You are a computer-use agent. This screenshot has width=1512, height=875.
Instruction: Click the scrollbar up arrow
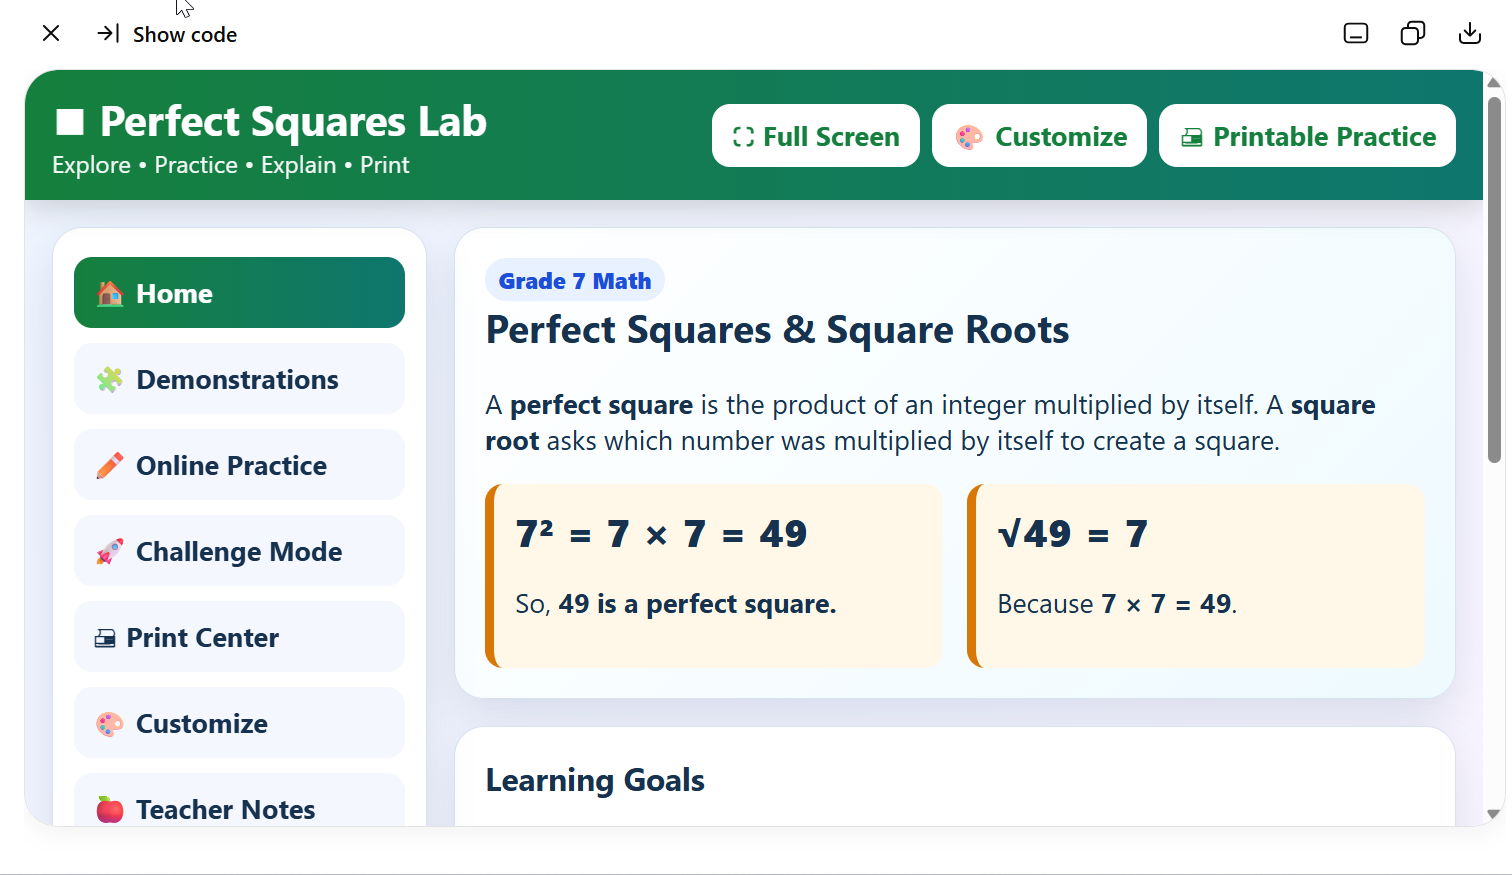point(1494,83)
